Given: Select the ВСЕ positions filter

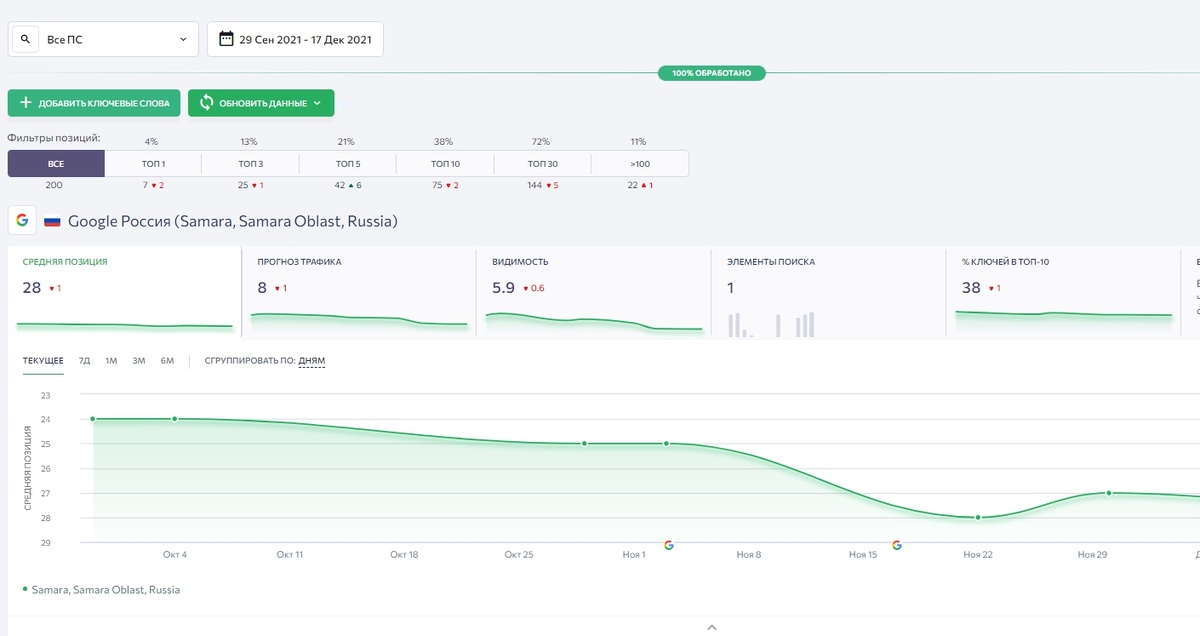Looking at the screenshot, I should (x=56, y=163).
